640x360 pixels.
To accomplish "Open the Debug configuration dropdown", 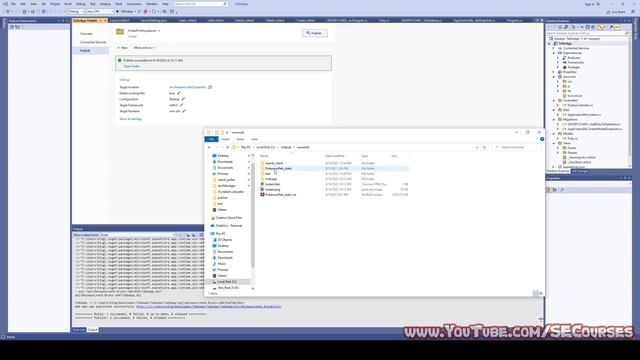I will tap(76, 11).
